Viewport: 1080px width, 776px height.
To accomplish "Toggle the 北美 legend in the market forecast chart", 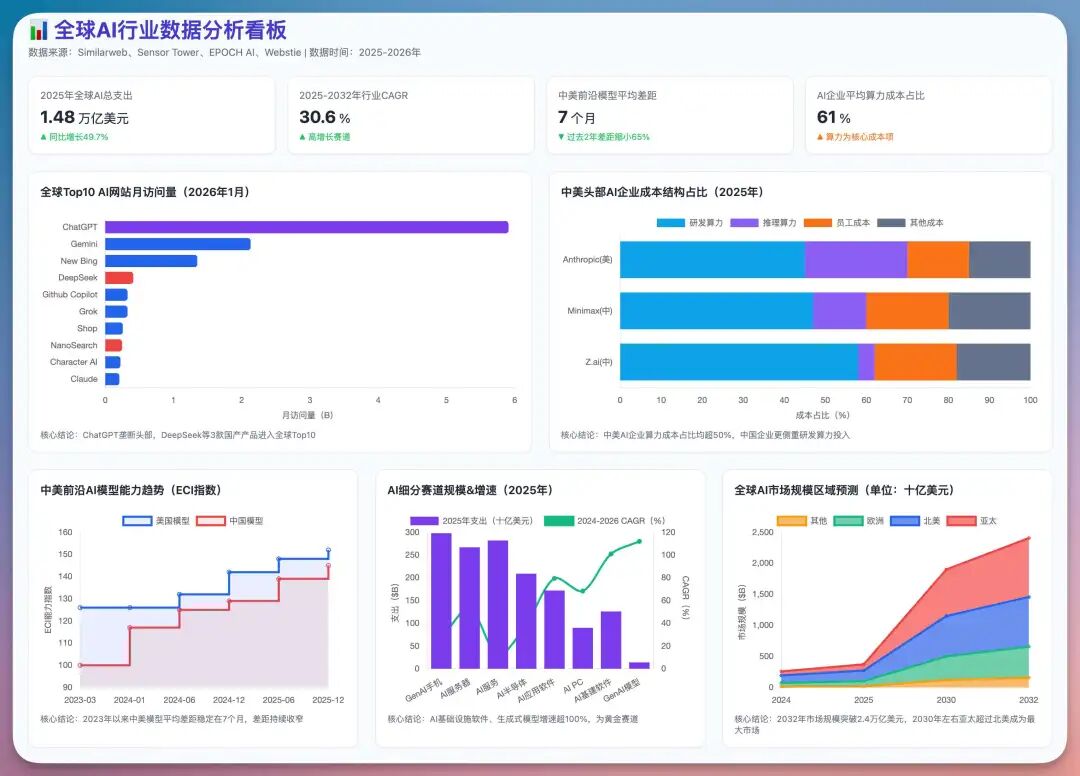I will point(905,520).
